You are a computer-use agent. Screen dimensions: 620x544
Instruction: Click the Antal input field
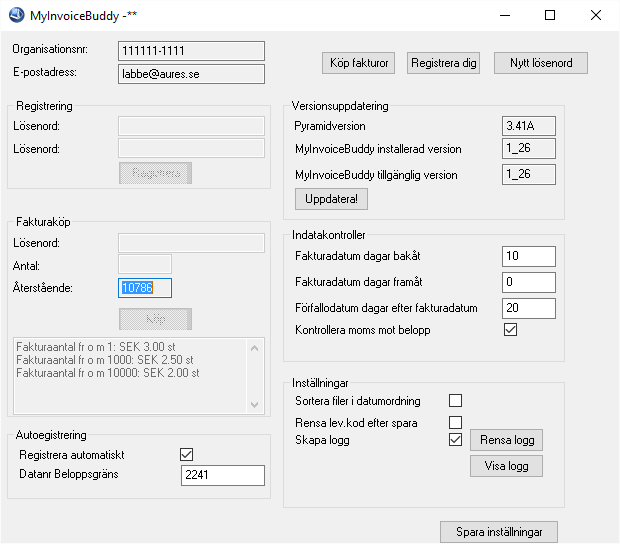(x=145, y=264)
